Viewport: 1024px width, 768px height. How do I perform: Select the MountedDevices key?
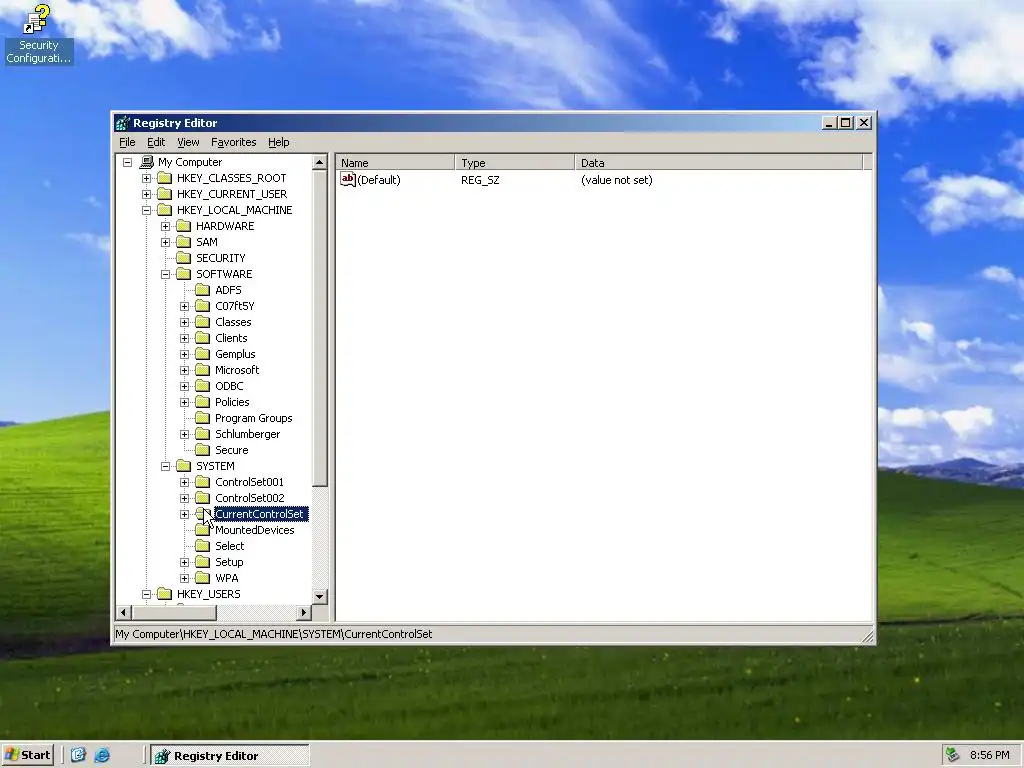click(x=254, y=530)
